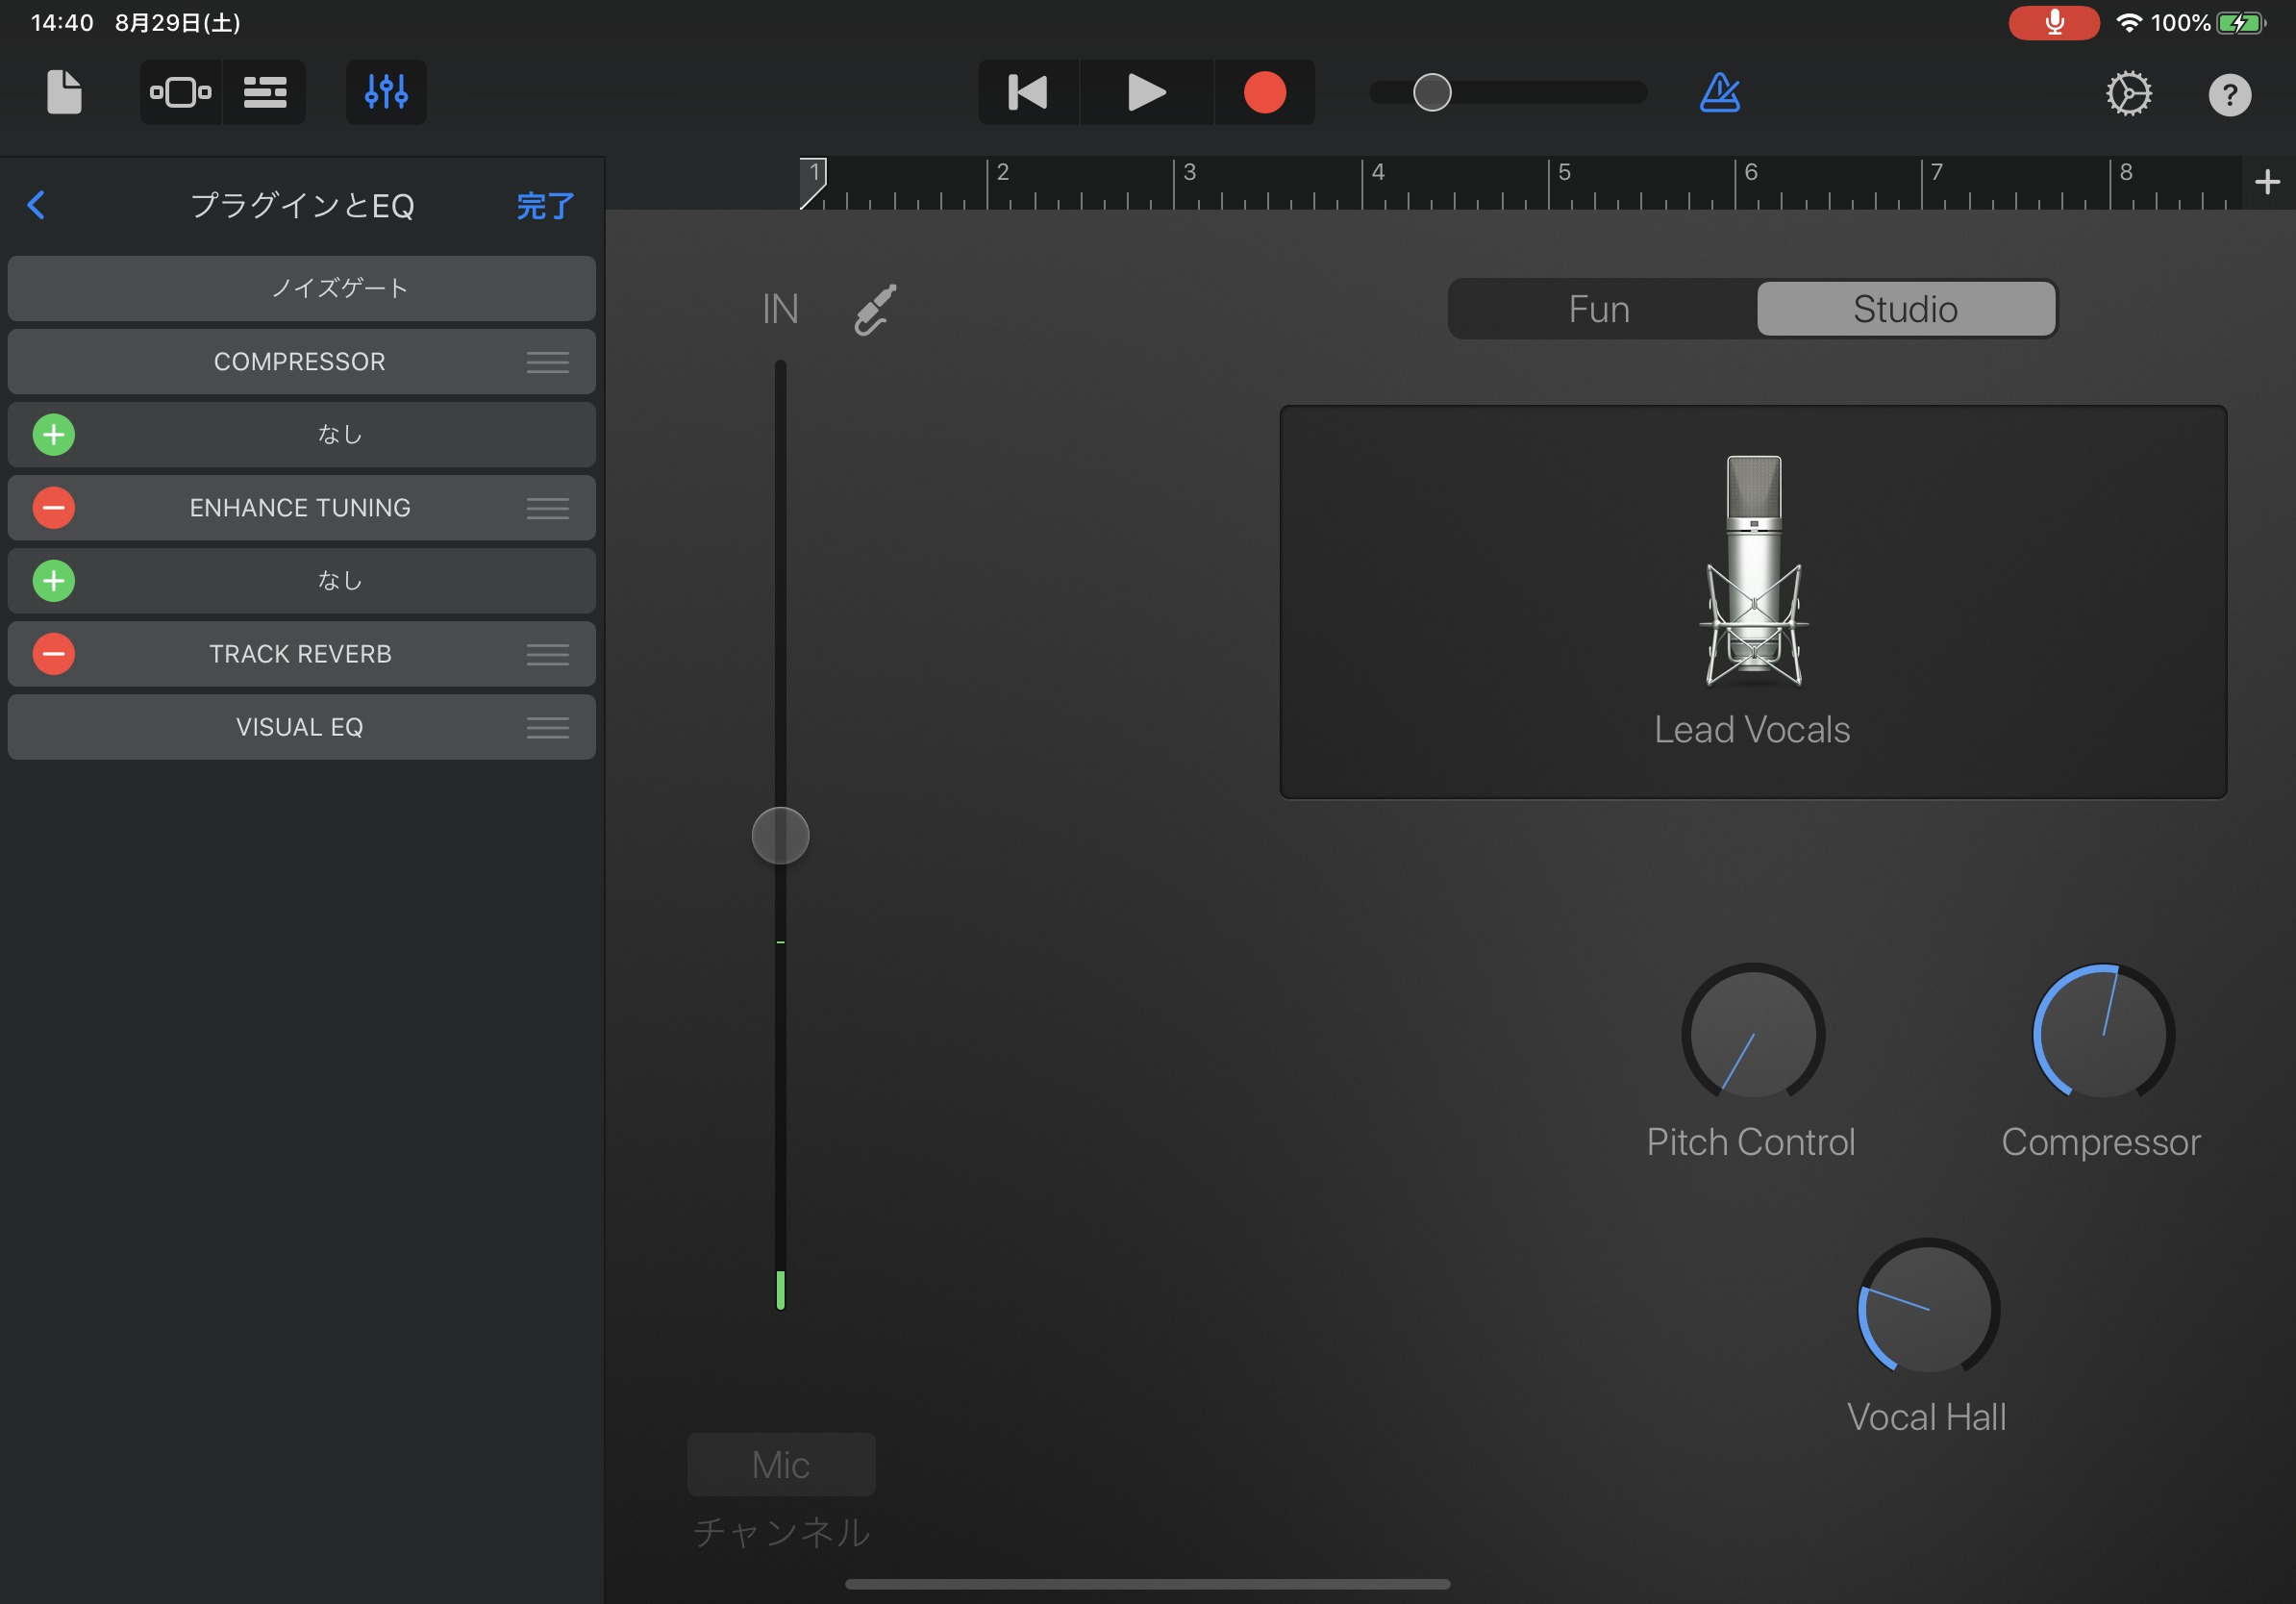This screenshot has height=1604, width=2296.
Task: Jump to bar 4 on the ruler
Action: click(x=1377, y=172)
